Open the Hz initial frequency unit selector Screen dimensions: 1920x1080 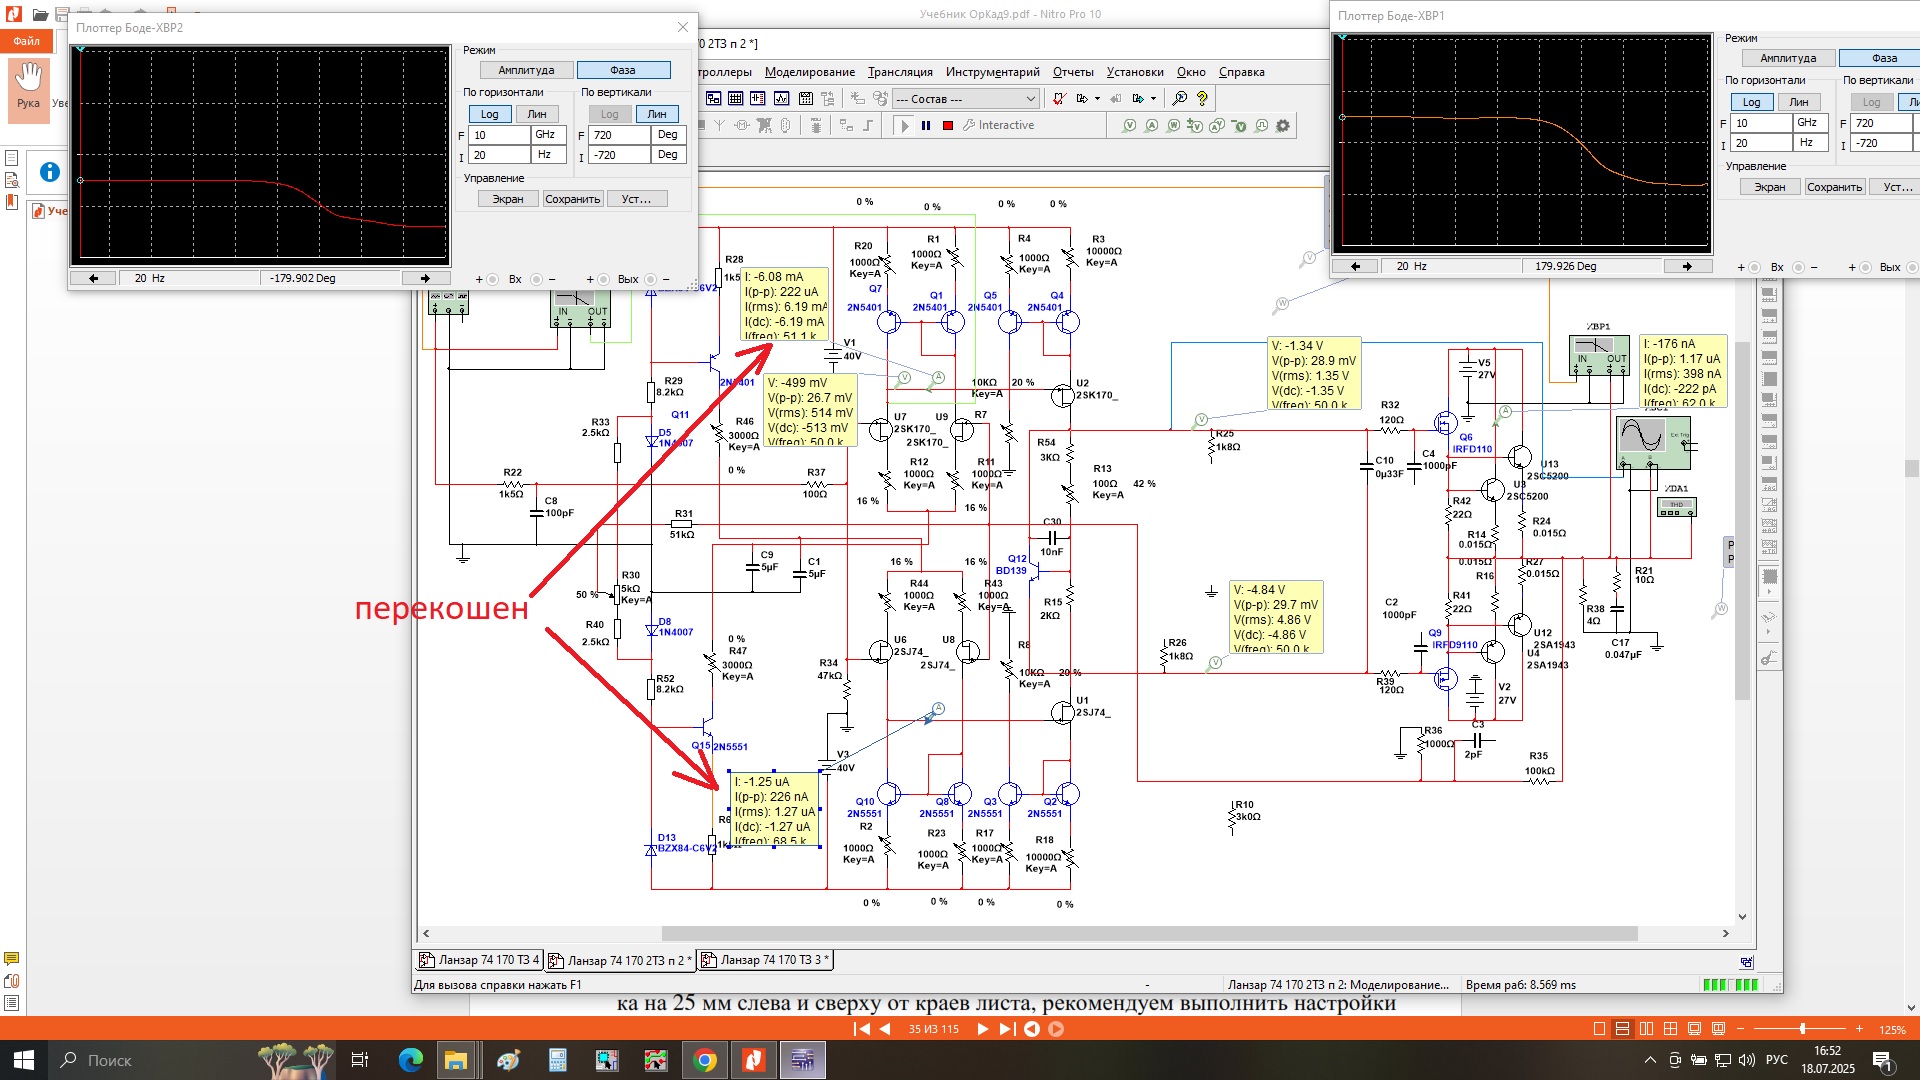[x=548, y=155]
